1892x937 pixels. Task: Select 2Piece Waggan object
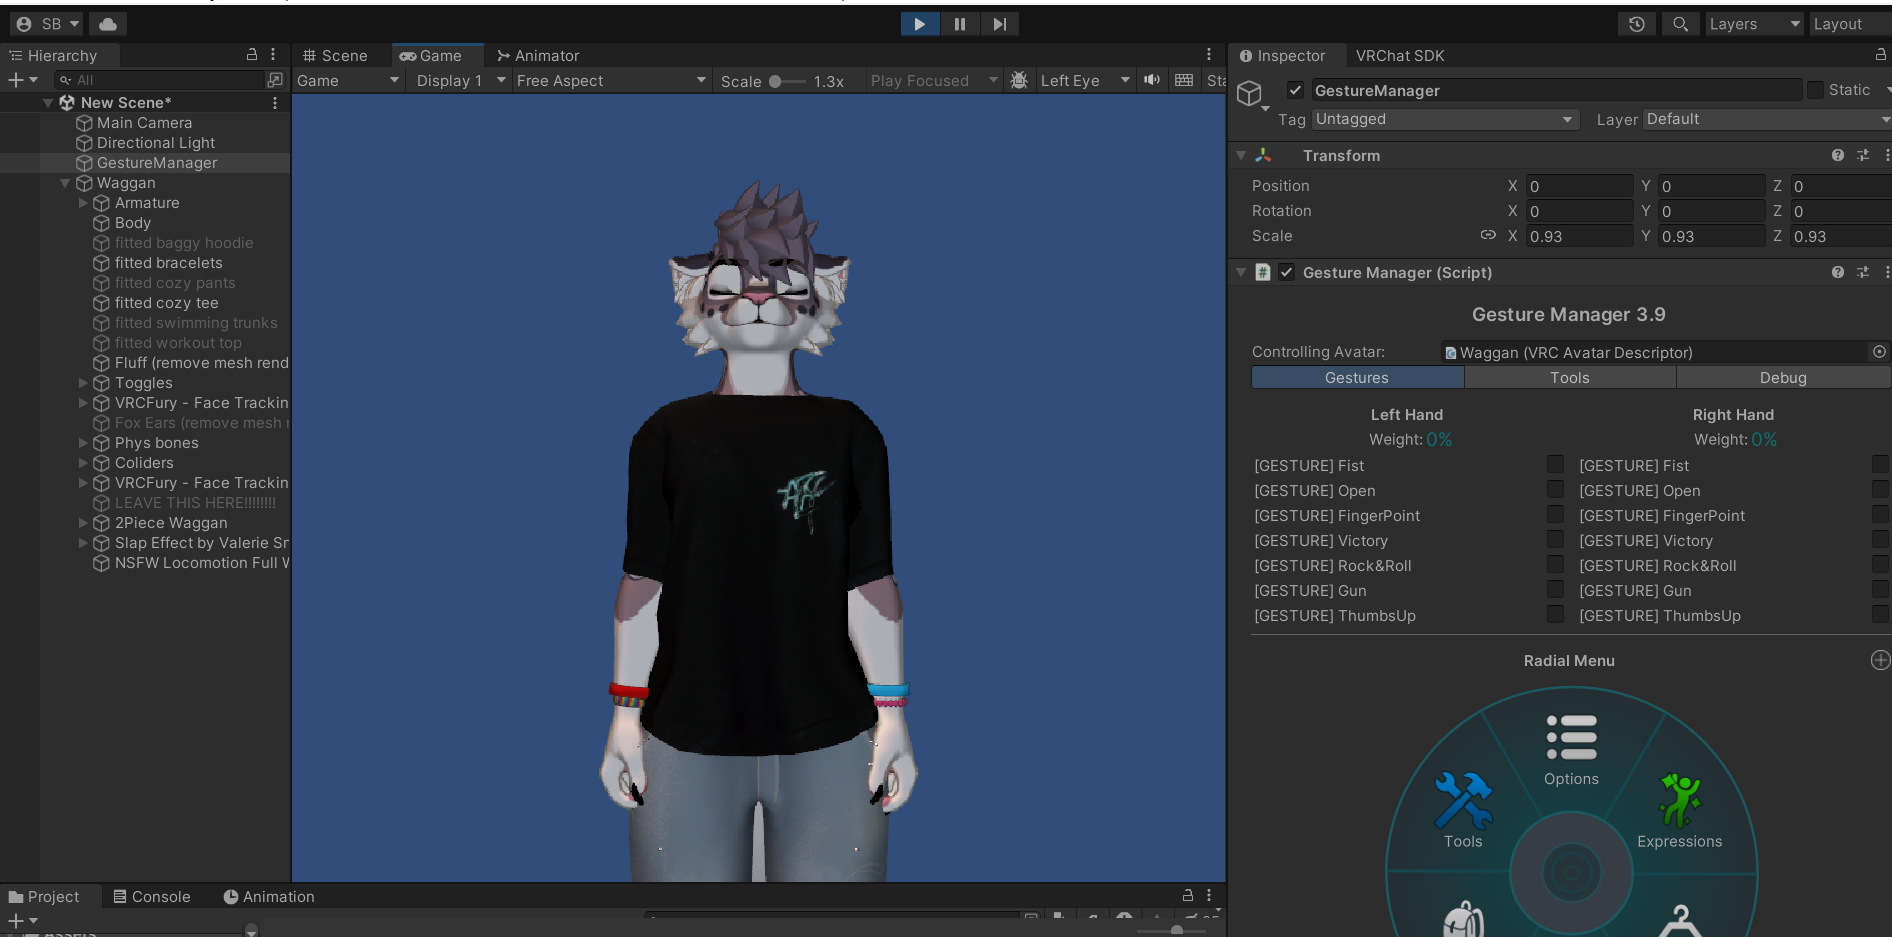(x=171, y=523)
